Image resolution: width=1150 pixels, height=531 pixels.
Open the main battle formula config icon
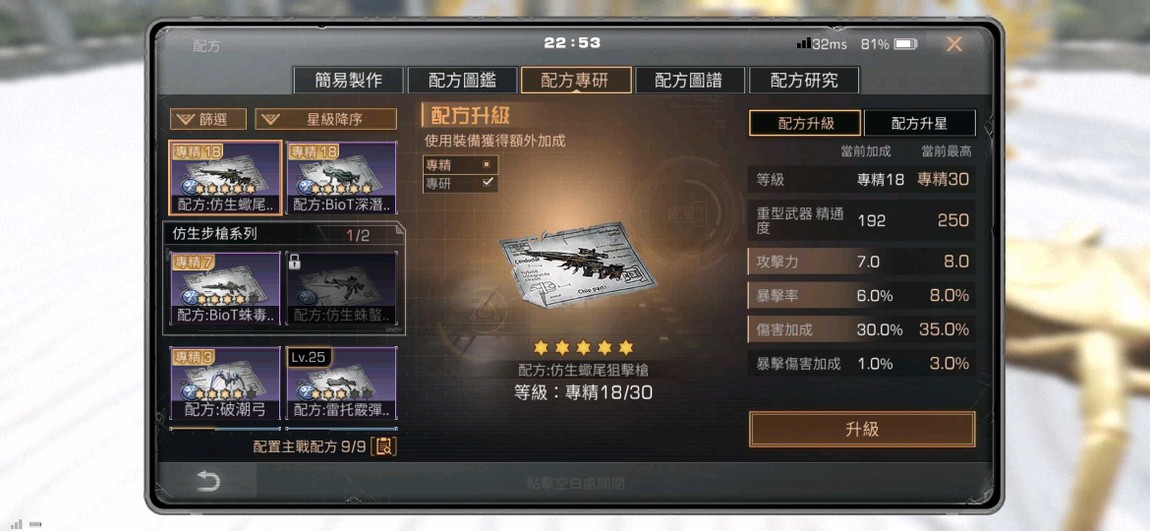point(384,446)
